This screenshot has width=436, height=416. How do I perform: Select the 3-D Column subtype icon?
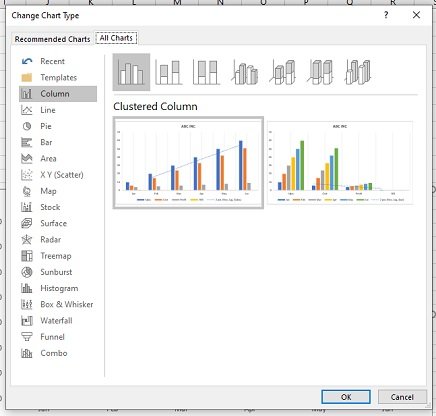[358, 72]
